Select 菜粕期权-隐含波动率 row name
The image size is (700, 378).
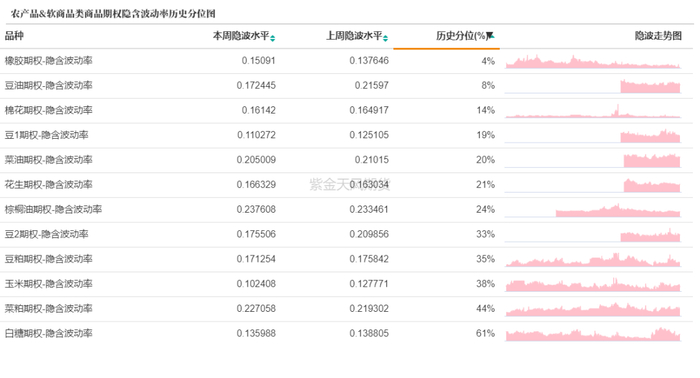point(48,308)
